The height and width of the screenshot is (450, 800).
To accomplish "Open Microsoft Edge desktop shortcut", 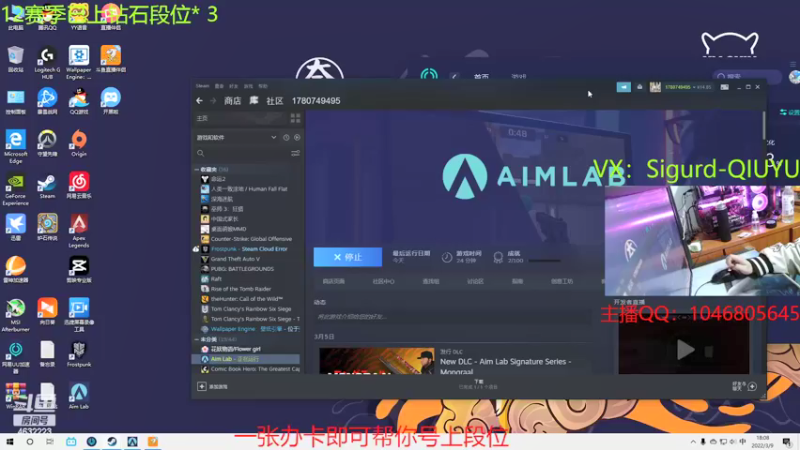I will pyautogui.click(x=15, y=146).
